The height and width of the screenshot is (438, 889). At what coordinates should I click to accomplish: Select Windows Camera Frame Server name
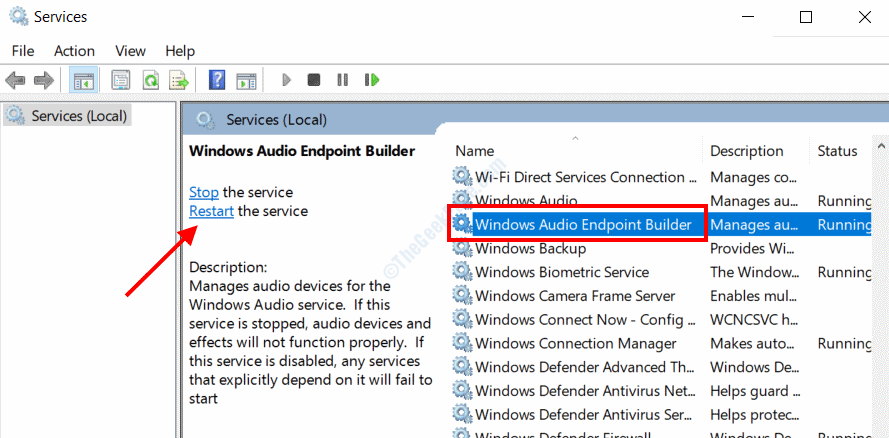pos(575,296)
